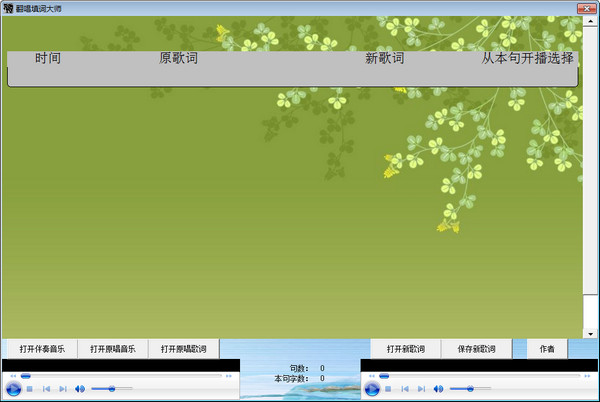Image resolution: width=600 pixels, height=402 pixels.
Task: Click 打开原唱音乐 button
Action: point(112,349)
